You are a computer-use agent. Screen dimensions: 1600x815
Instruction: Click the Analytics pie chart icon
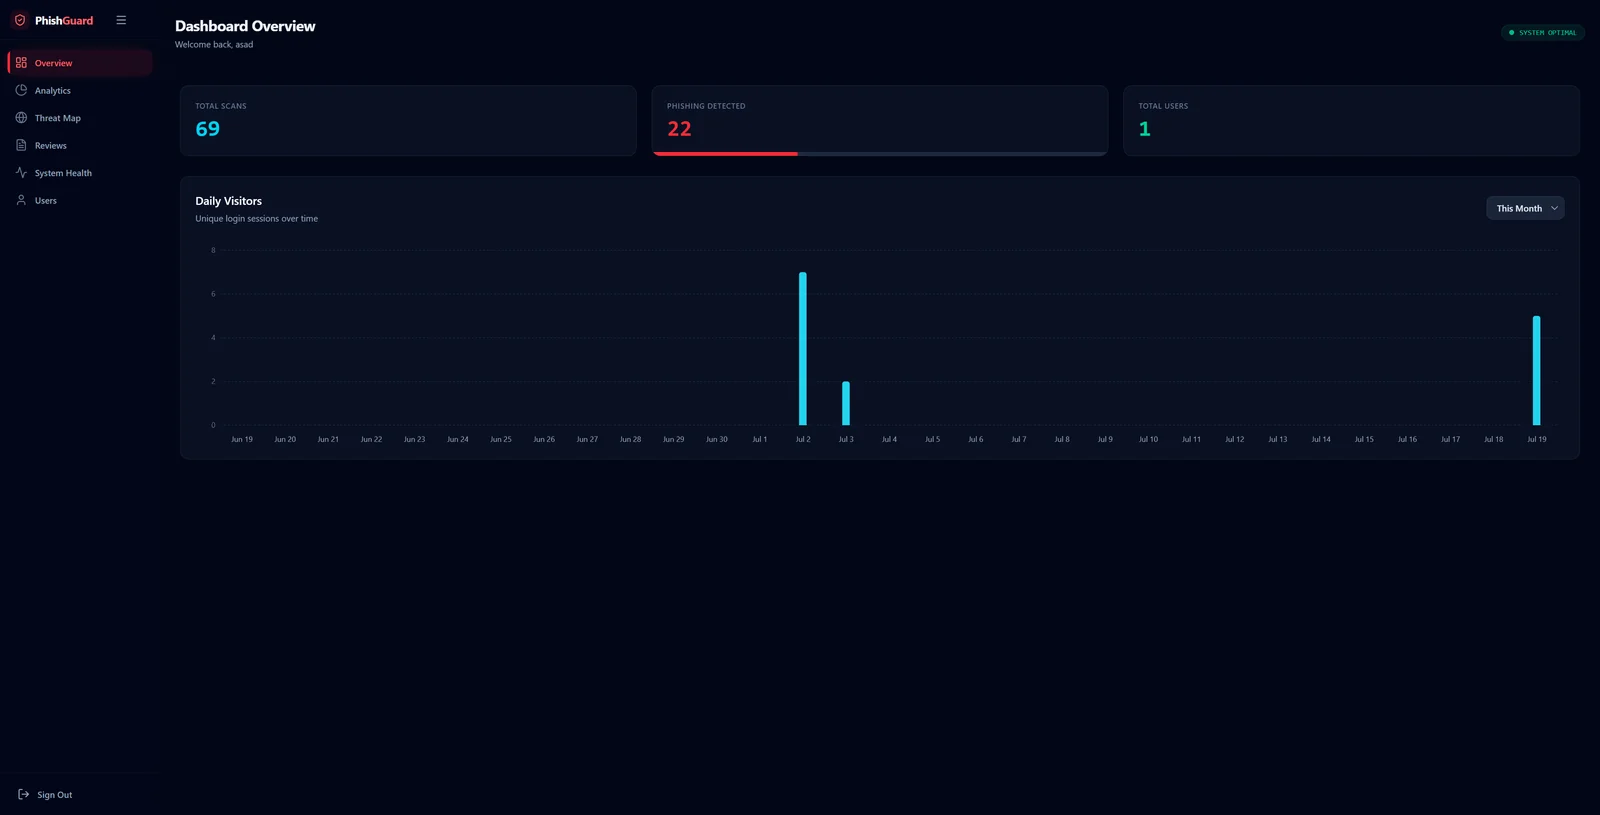coord(21,90)
